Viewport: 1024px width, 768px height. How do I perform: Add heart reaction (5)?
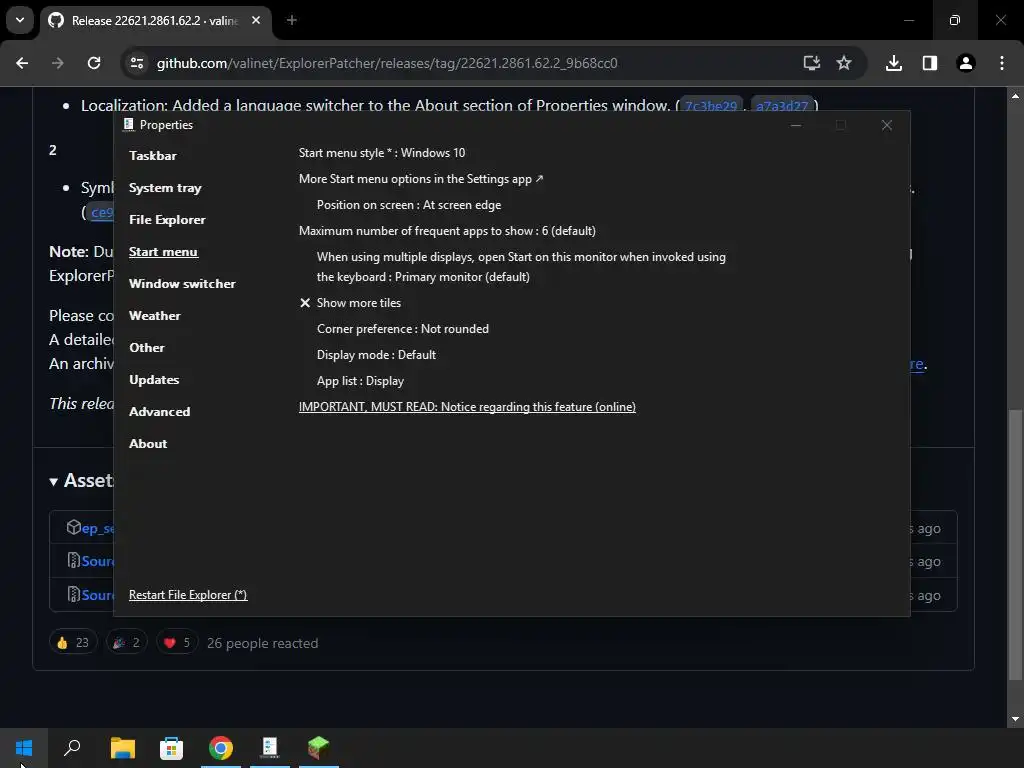[178, 643]
